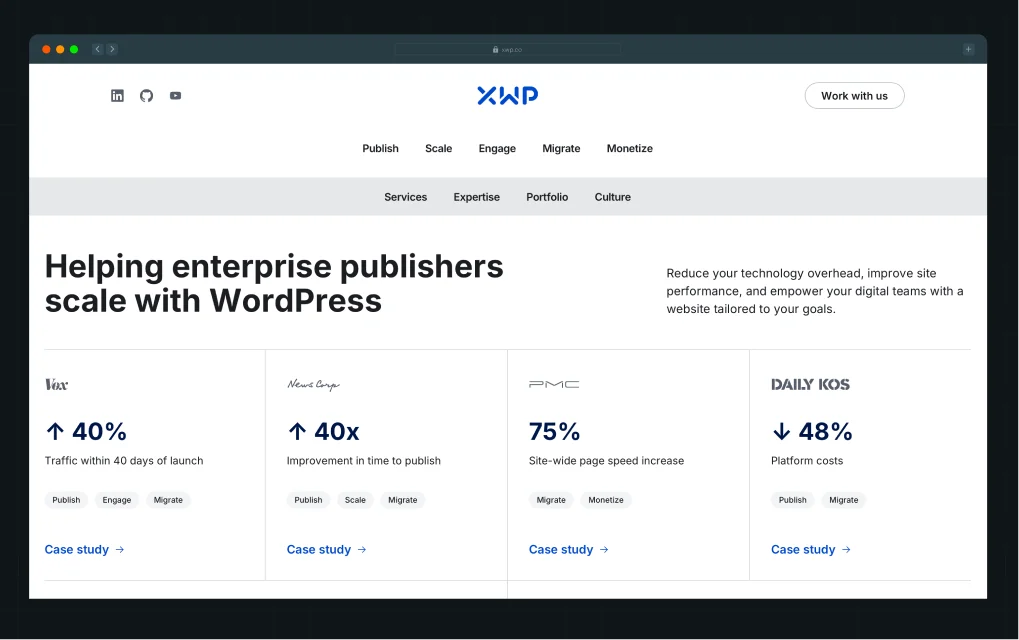
Task: Click the Migrate tag on News Corp card
Action: click(403, 500)
